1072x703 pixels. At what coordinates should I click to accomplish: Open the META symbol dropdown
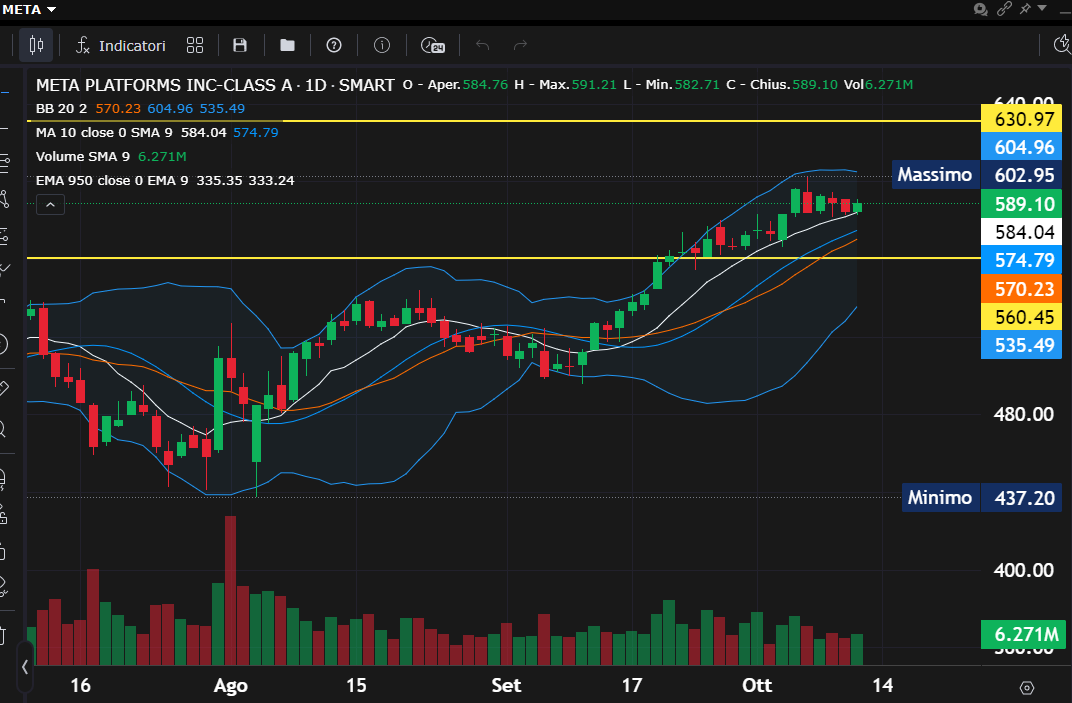(29, 9)
